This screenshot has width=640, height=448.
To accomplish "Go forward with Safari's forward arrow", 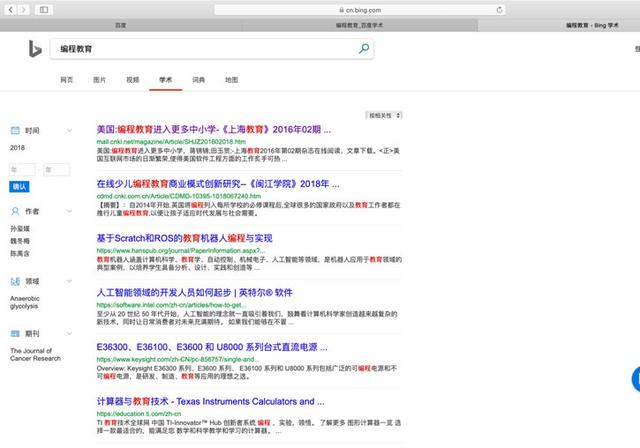I will [24, 9].
